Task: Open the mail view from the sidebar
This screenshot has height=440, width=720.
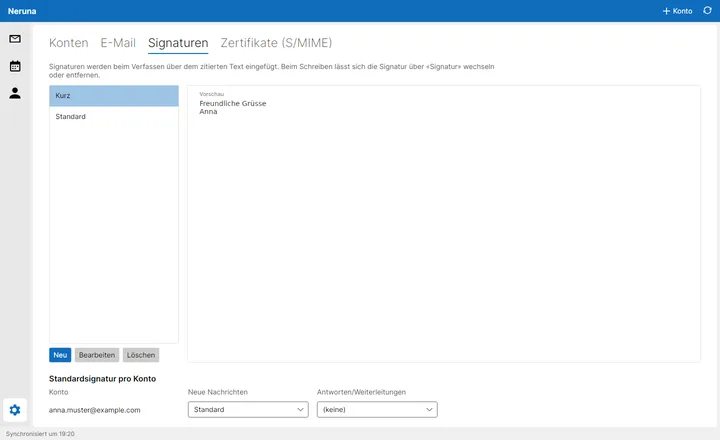Action: pos(15,39)
